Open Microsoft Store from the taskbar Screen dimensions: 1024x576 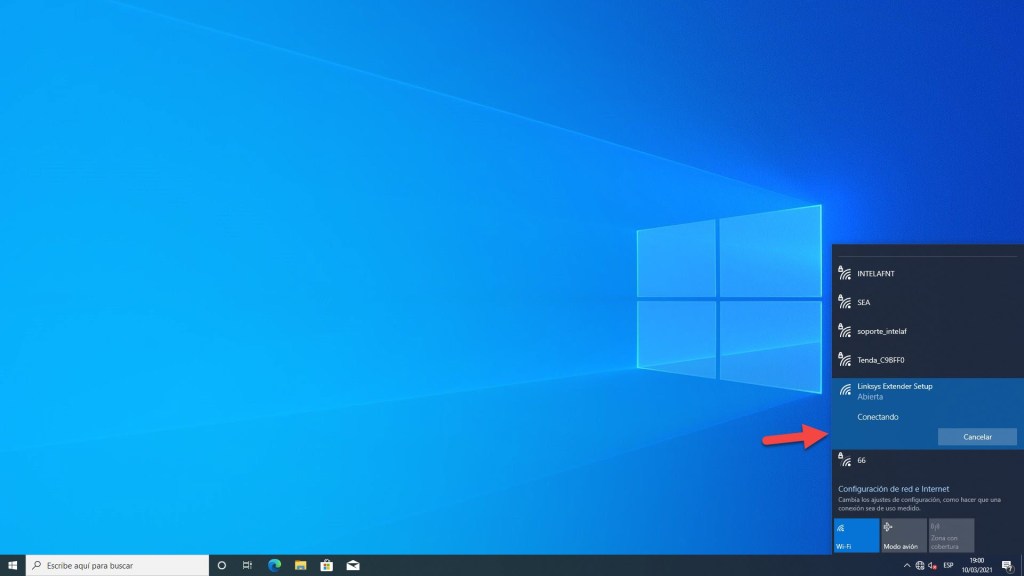[x=326, y=565]
